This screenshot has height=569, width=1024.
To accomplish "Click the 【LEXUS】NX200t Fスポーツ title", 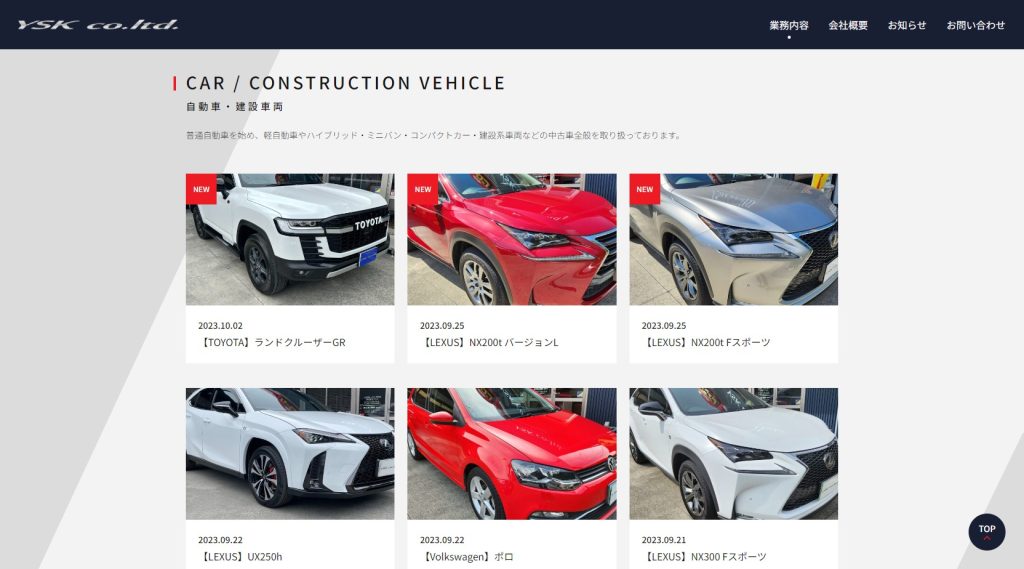I will click(x=706, y=342).
